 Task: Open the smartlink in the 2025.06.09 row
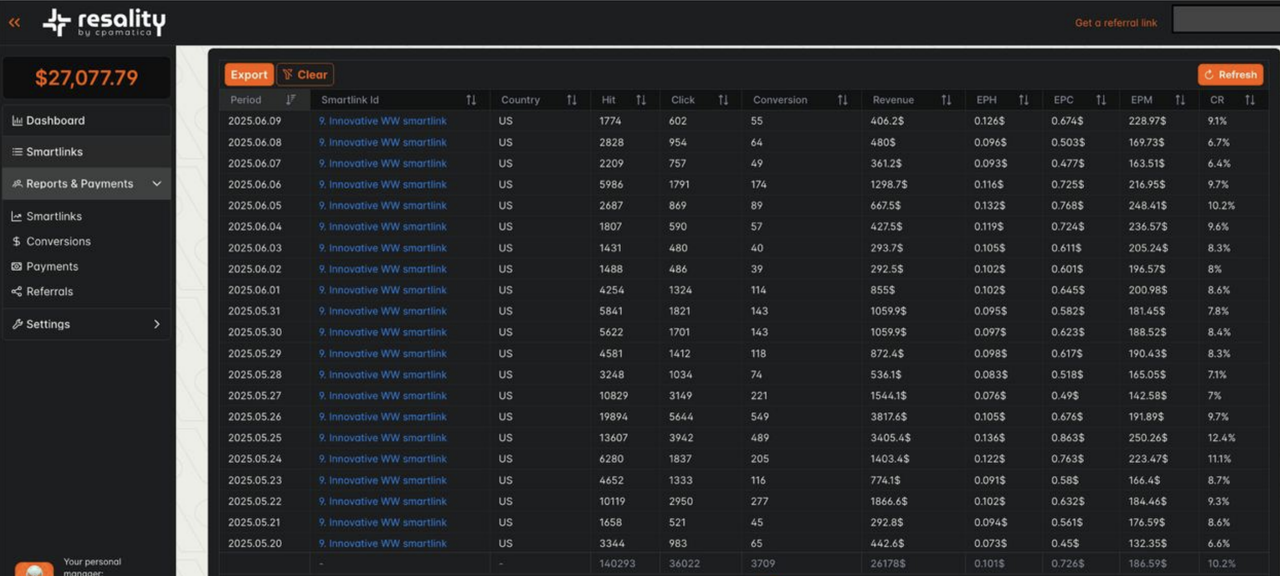(383, 121)
